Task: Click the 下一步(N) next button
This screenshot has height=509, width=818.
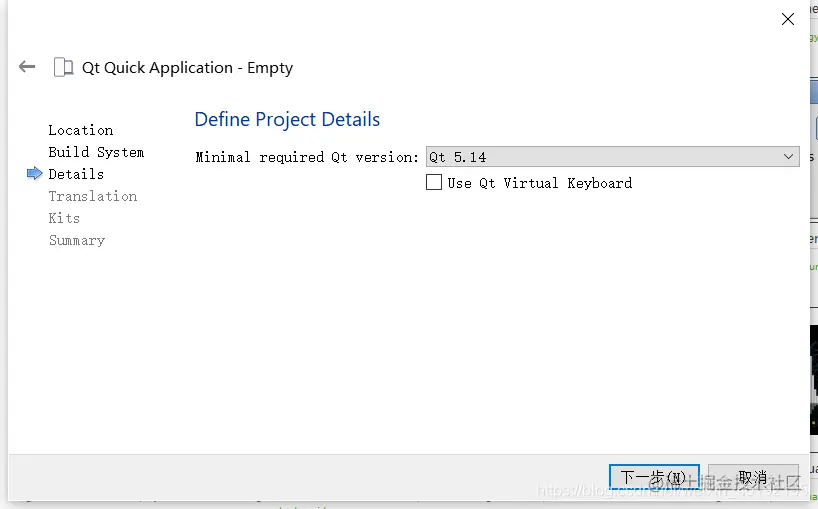Action: (x=654, y=477)
